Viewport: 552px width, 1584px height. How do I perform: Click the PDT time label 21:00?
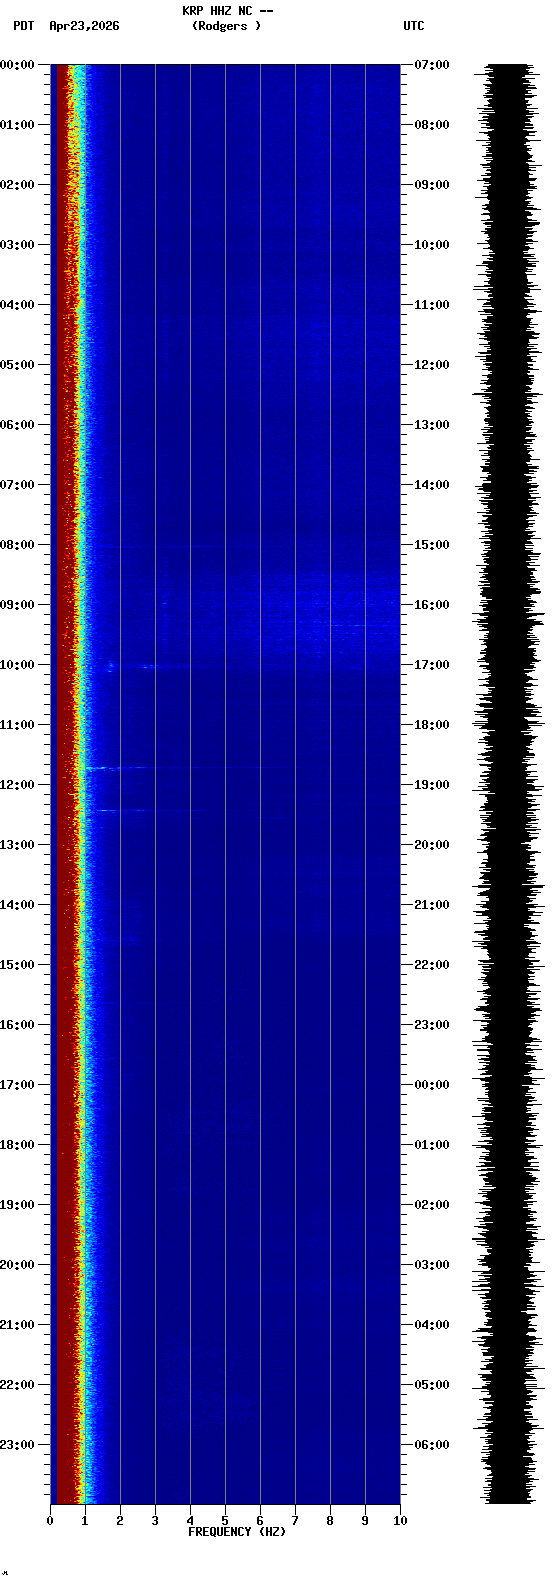click(x=17, y=1325)
